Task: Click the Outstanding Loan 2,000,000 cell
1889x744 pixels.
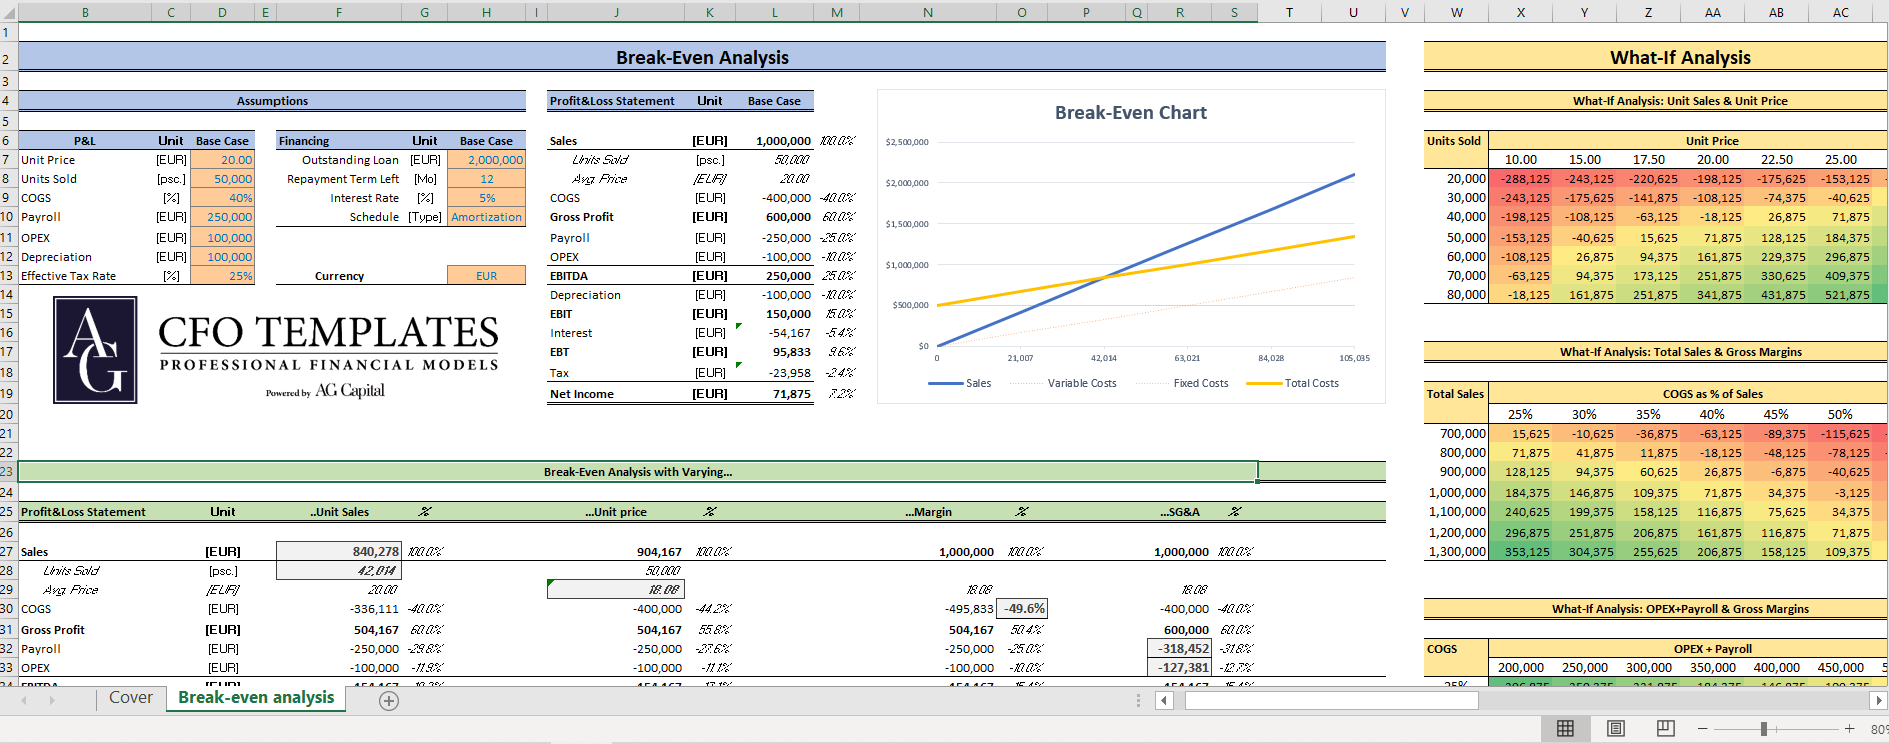Action: [486, 160]
